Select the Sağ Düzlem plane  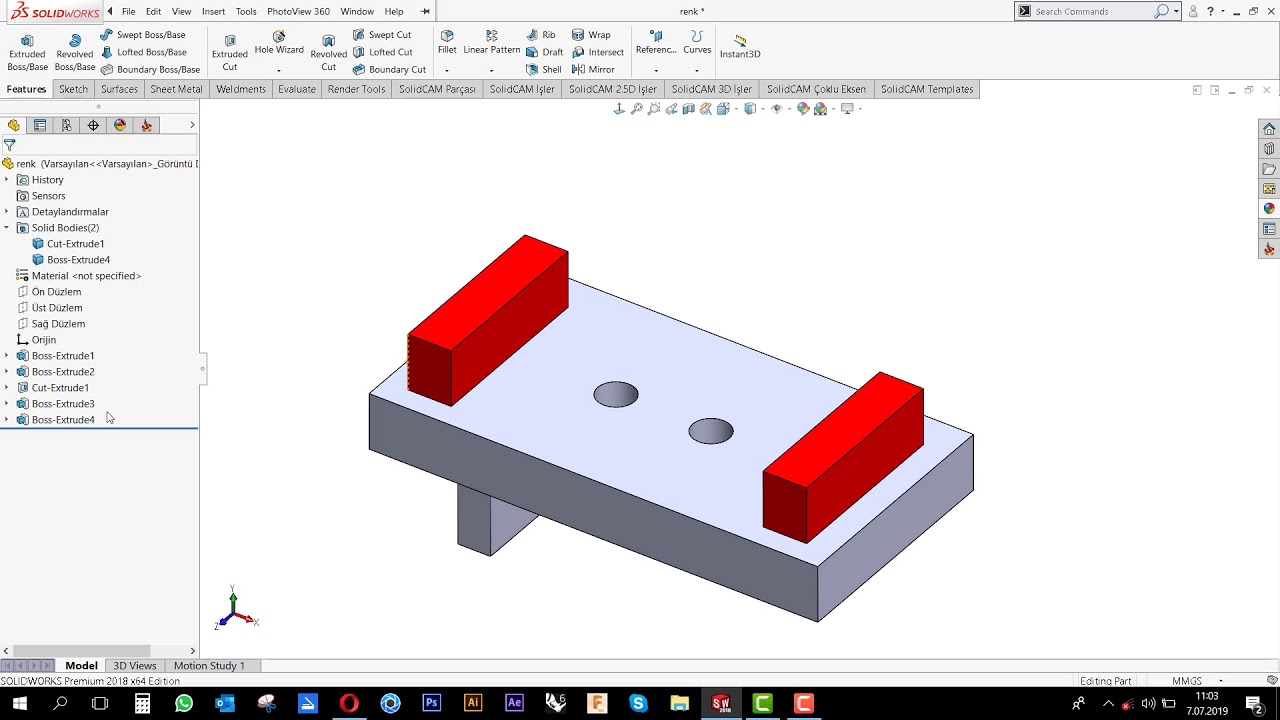click(x=51, y=324)
